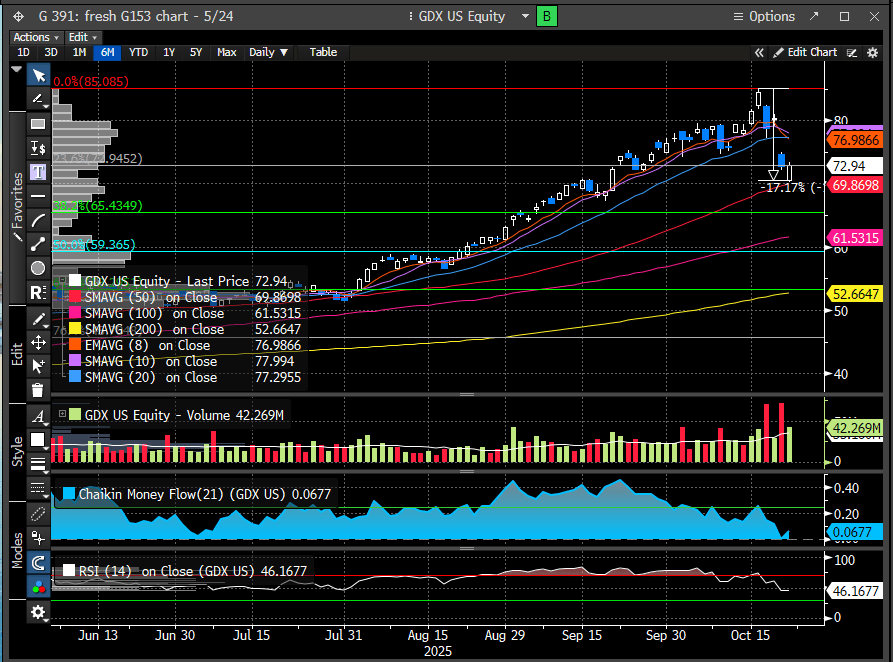The image size is (893, 662).
Task: Select the Text annotation tool
Action: [x=38, y=172]
